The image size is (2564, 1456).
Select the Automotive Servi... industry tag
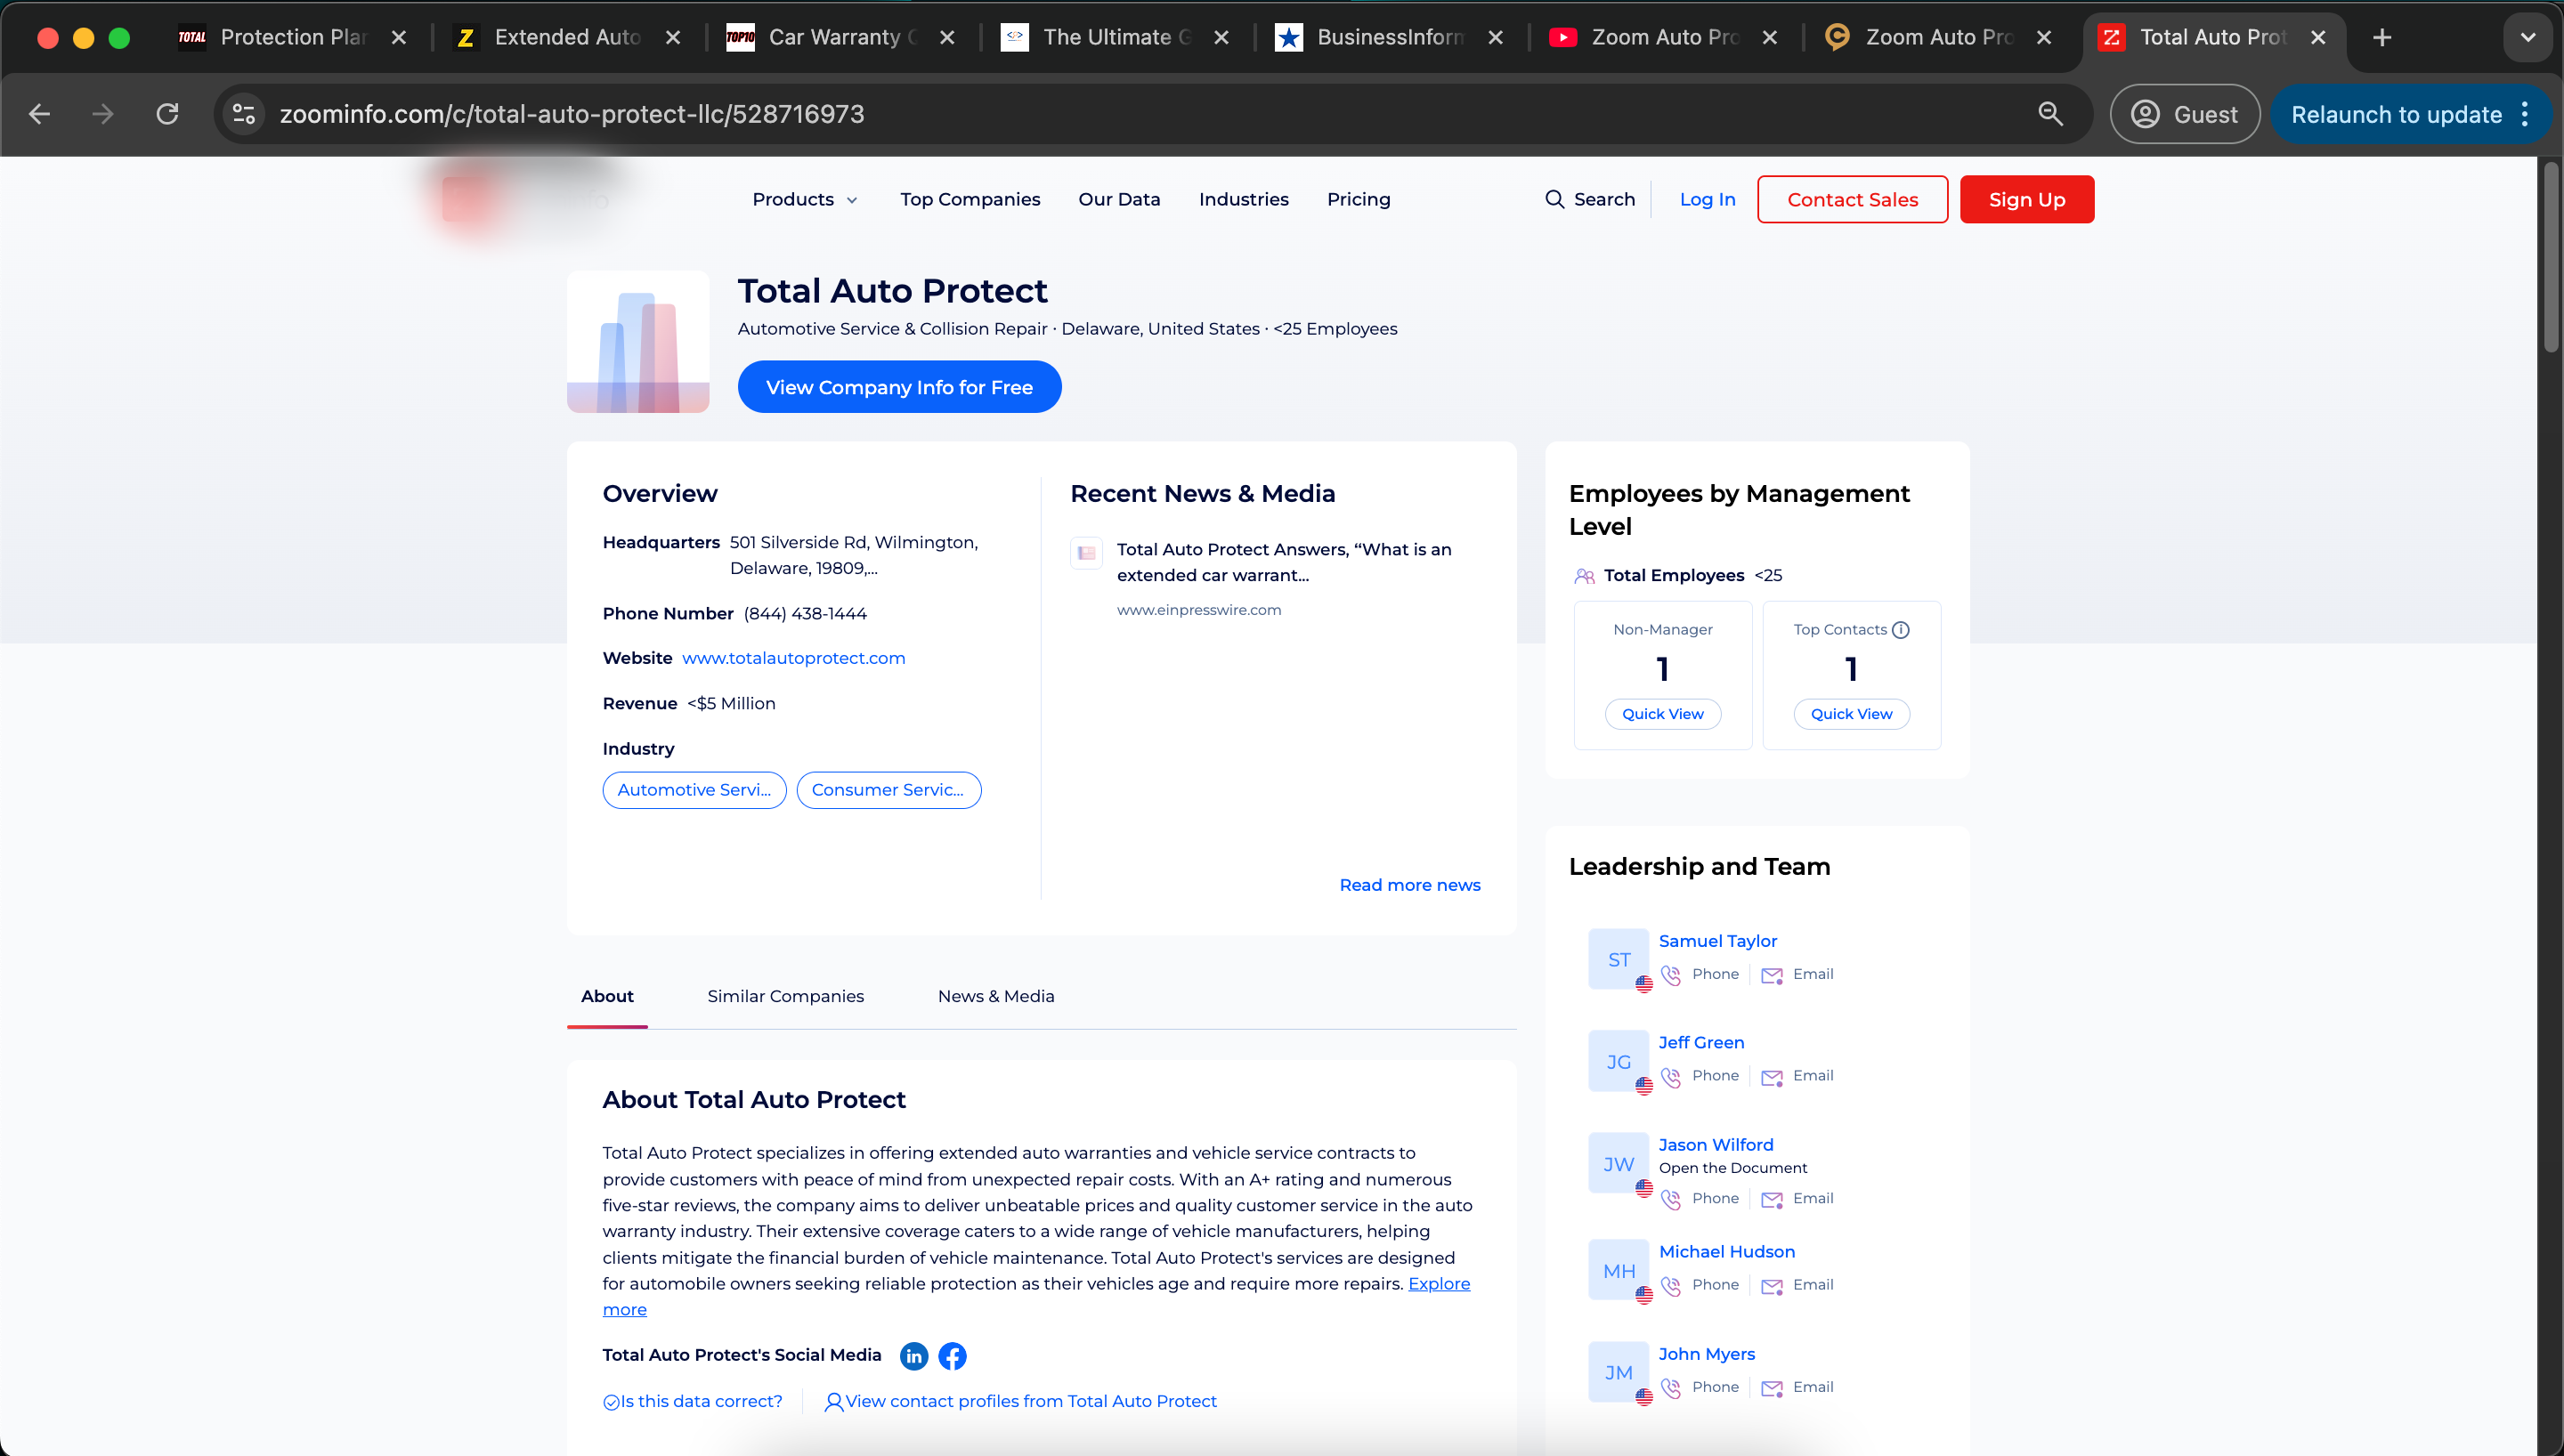point(694,790)
